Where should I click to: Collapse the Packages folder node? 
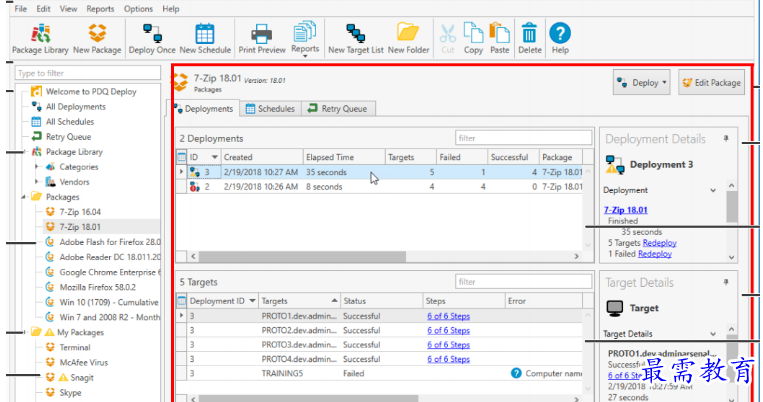tap(23, 197)
